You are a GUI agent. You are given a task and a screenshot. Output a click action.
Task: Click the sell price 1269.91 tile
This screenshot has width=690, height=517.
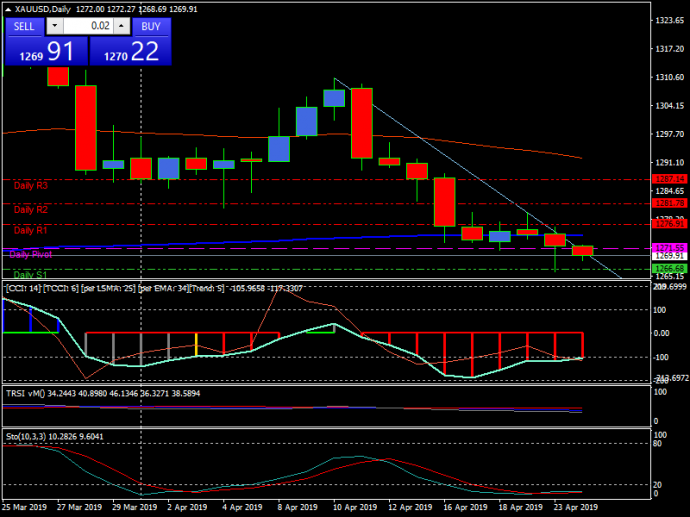[43, 52]
